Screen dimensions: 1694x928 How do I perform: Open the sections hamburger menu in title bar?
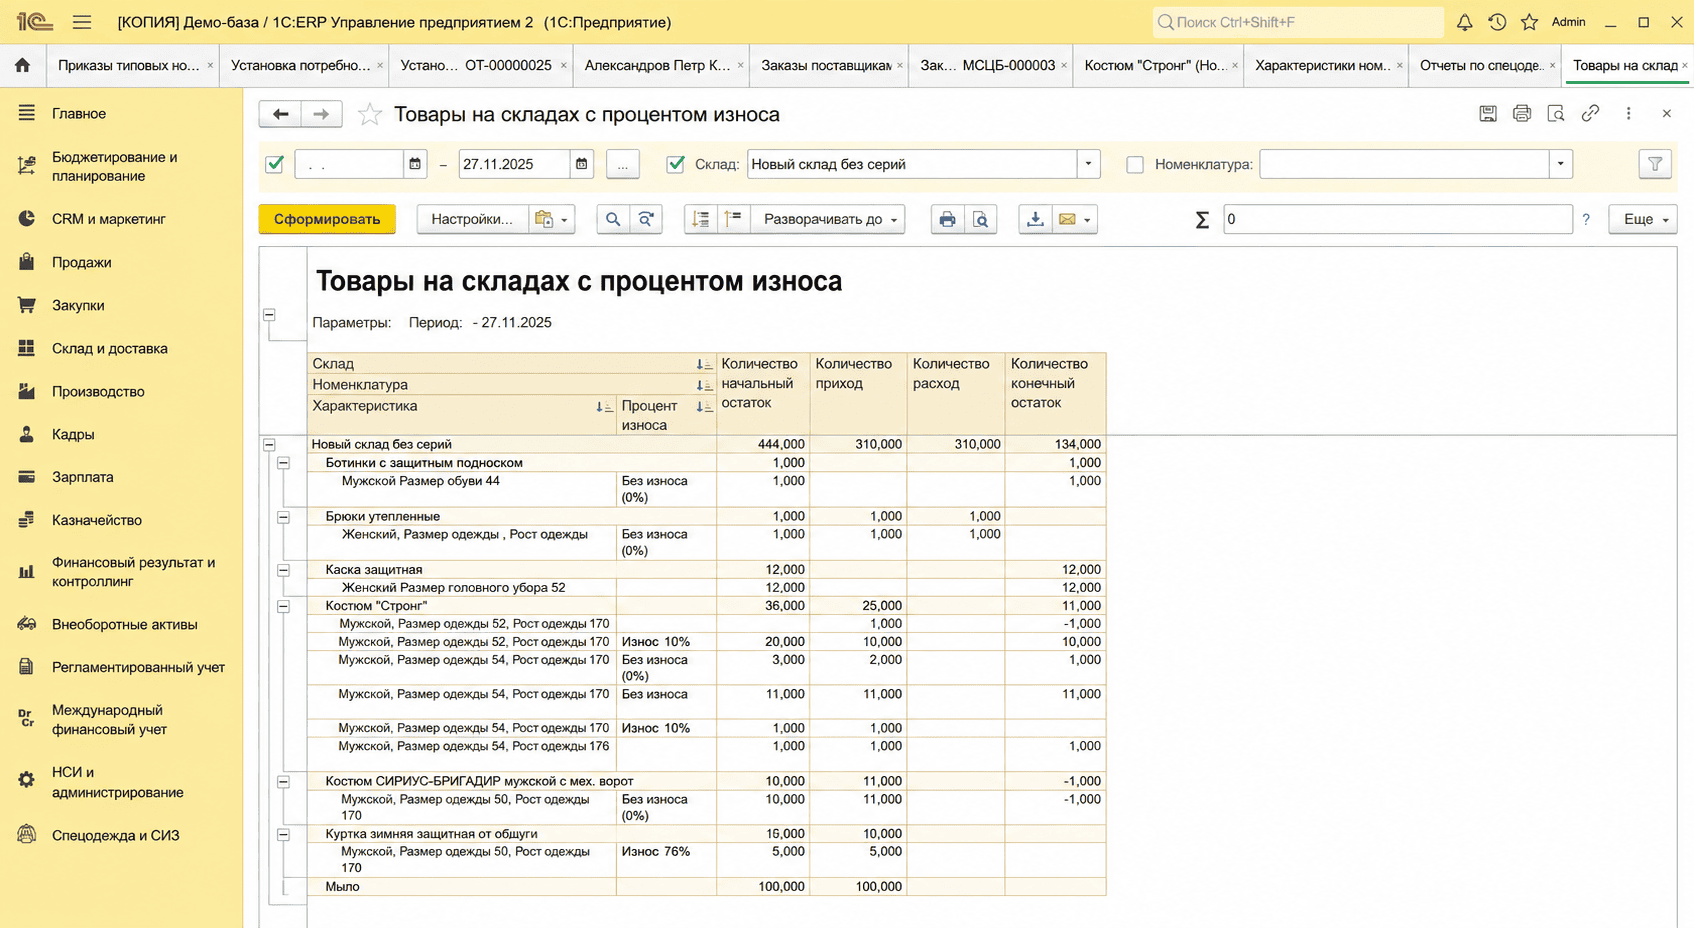coord(82,22)
